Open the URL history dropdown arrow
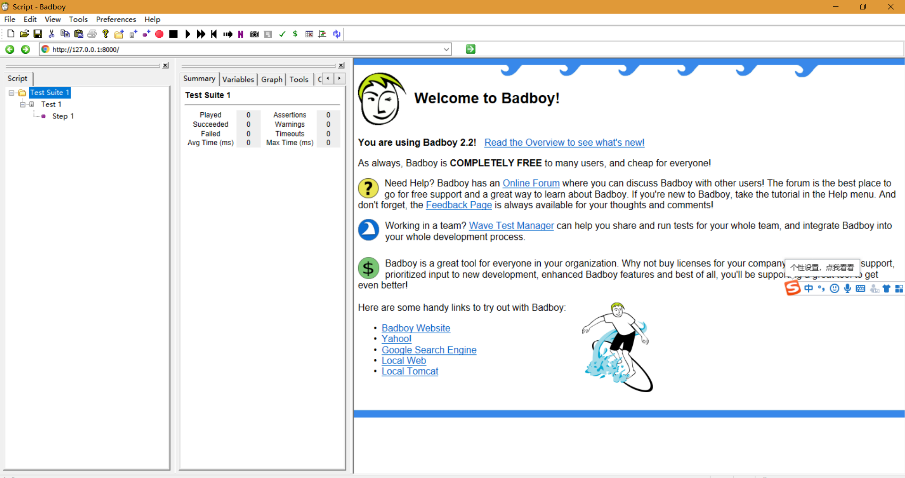The image size is (905, 478). pyautogui.click(x=446, y=50)
